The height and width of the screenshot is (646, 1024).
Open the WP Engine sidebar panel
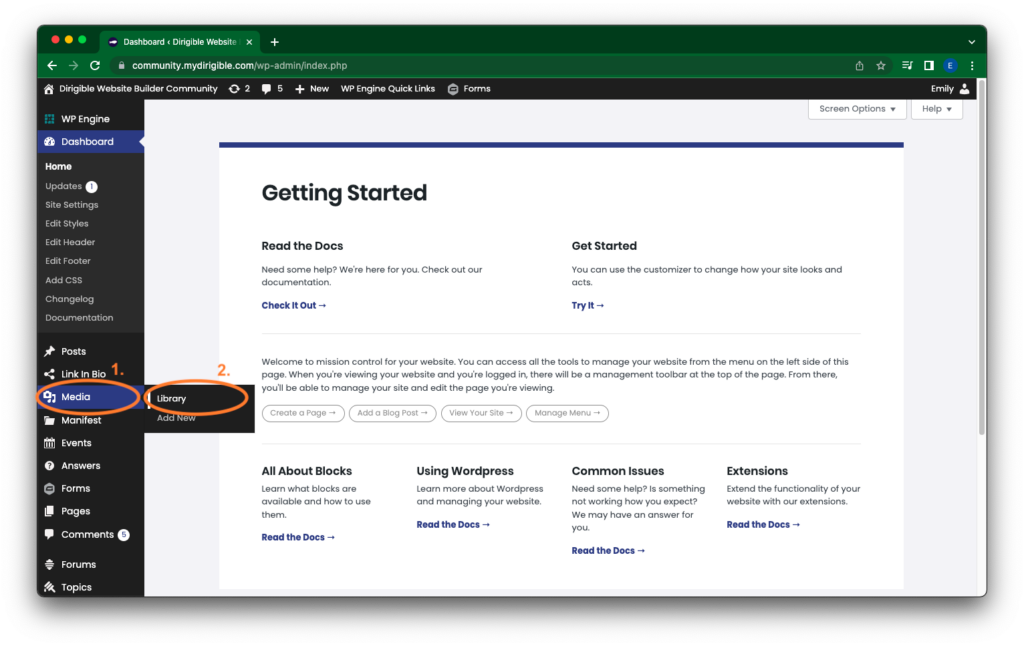point(76,118)
